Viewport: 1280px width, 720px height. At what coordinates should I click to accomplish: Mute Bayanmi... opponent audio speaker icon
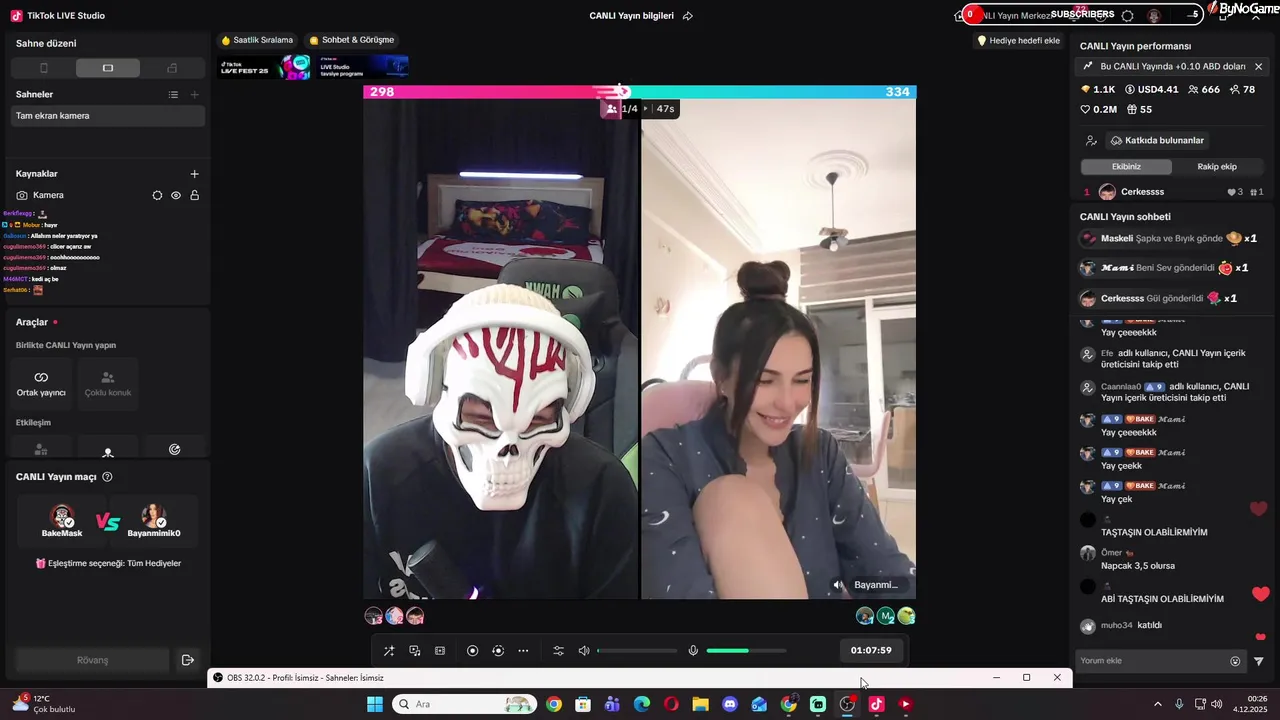839,585
